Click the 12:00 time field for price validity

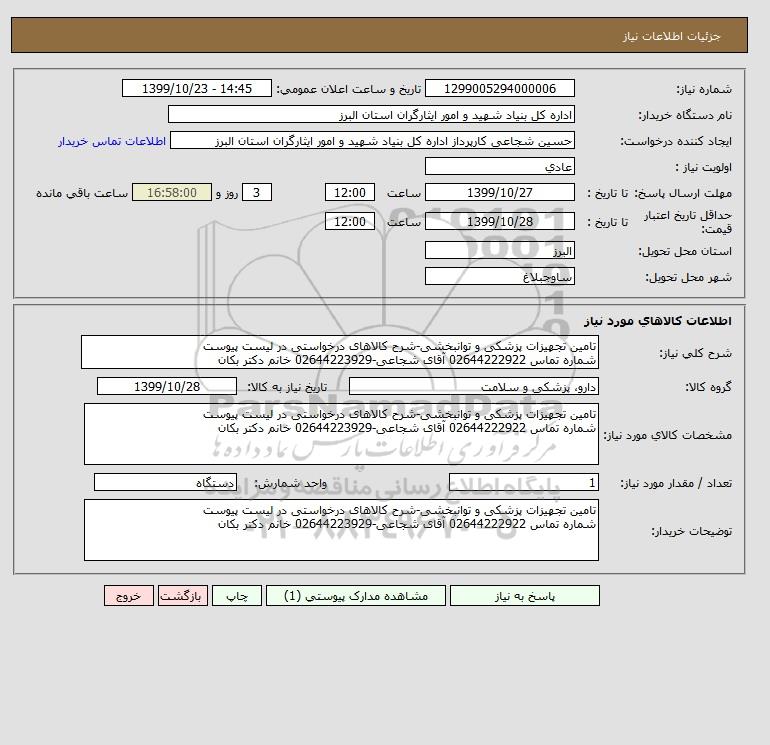click(x=350, y=221)
